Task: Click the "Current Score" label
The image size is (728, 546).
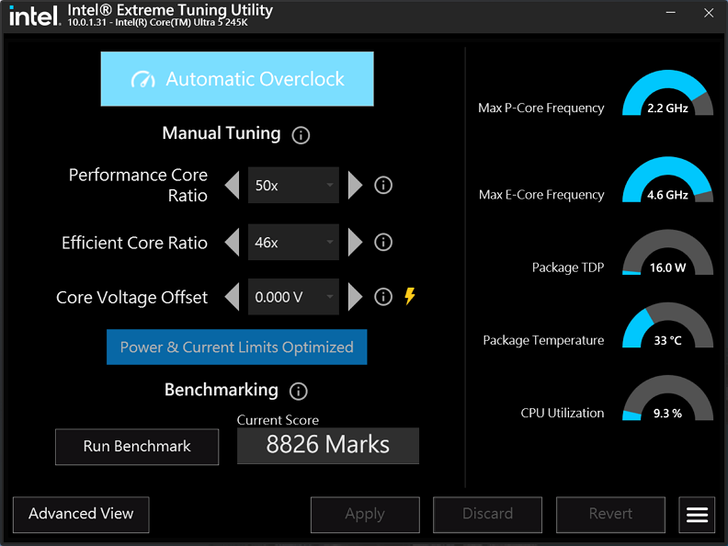Action: click(x=278, y=420)
